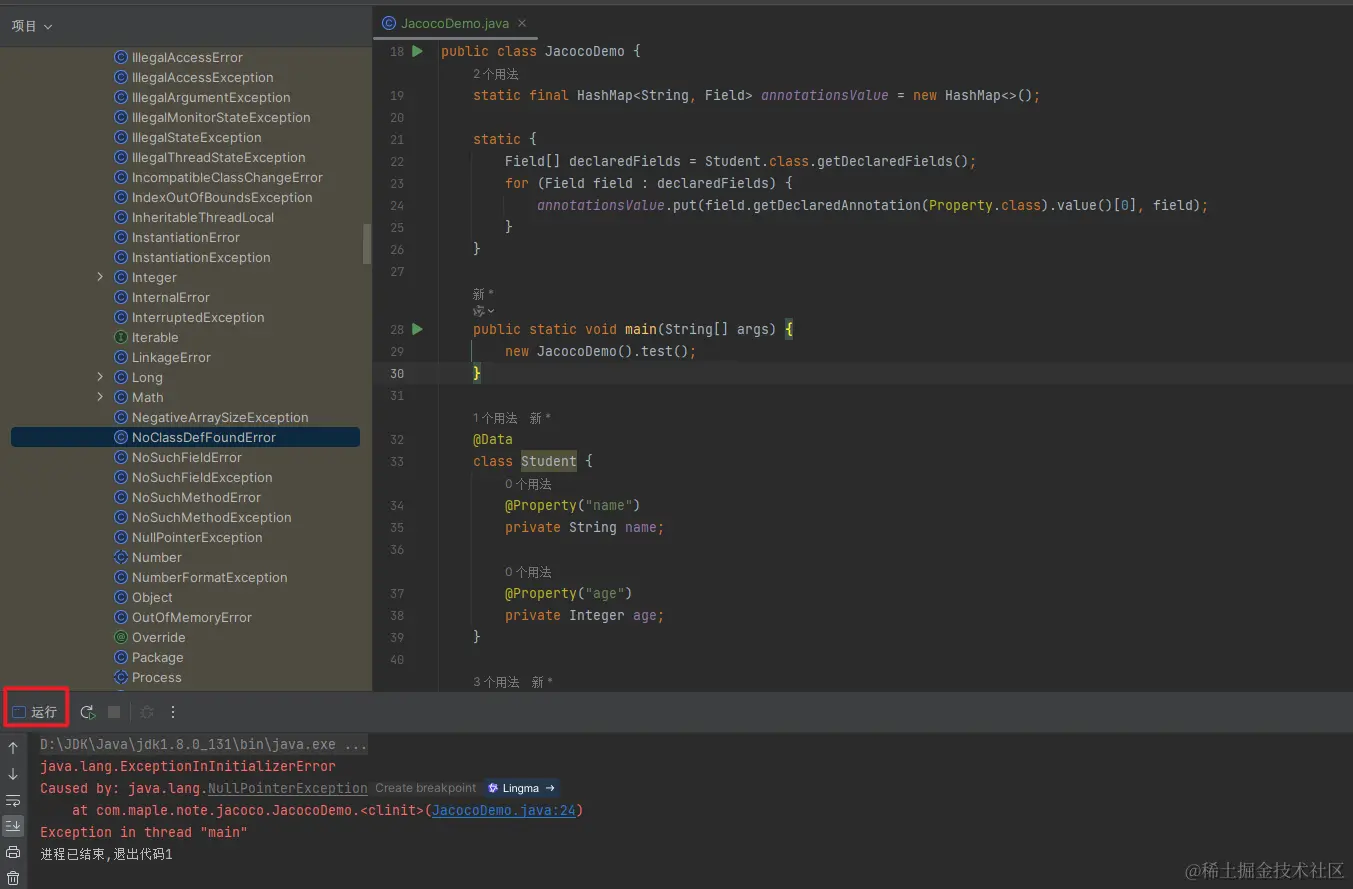This screenshot has width=1353, height=889.
Task: Click annotationsValue on line 19
Action: click(825, 96)
